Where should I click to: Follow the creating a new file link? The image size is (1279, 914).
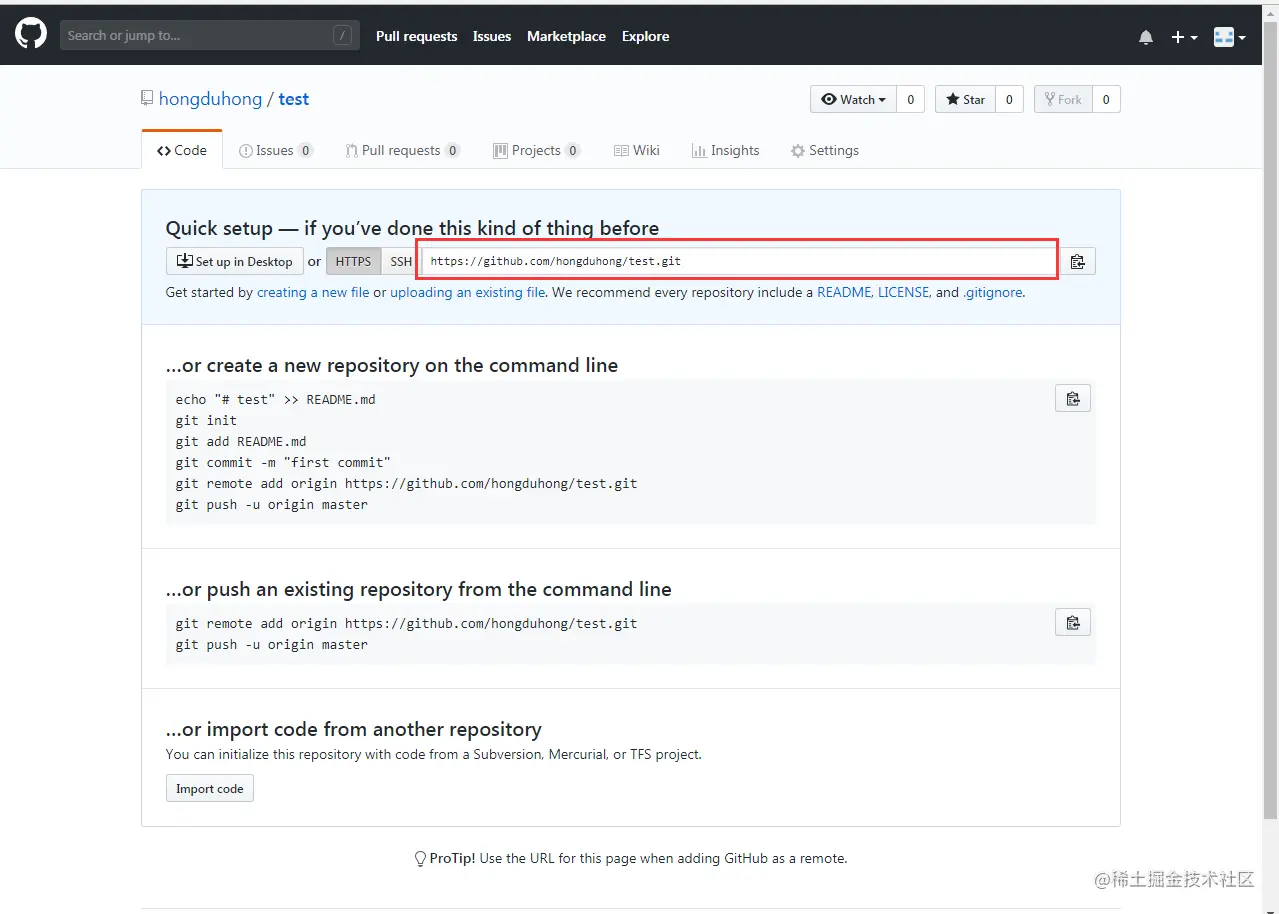coord(313,293)
